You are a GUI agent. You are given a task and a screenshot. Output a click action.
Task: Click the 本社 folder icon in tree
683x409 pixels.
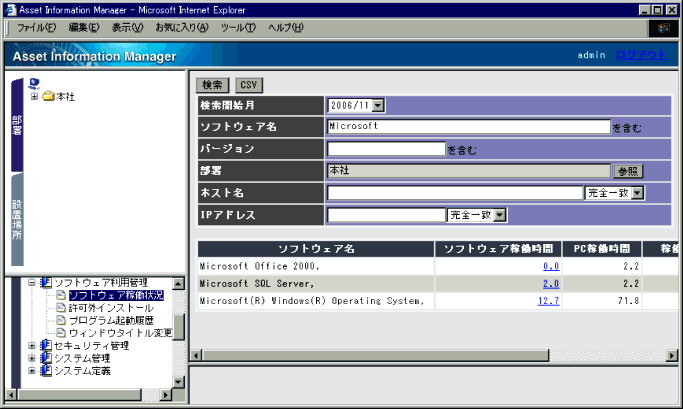coord(48,97)
